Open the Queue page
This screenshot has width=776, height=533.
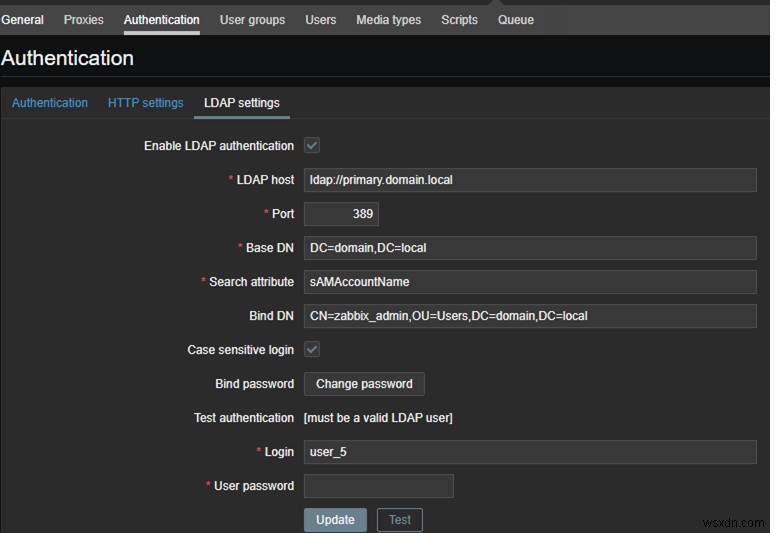516,20
